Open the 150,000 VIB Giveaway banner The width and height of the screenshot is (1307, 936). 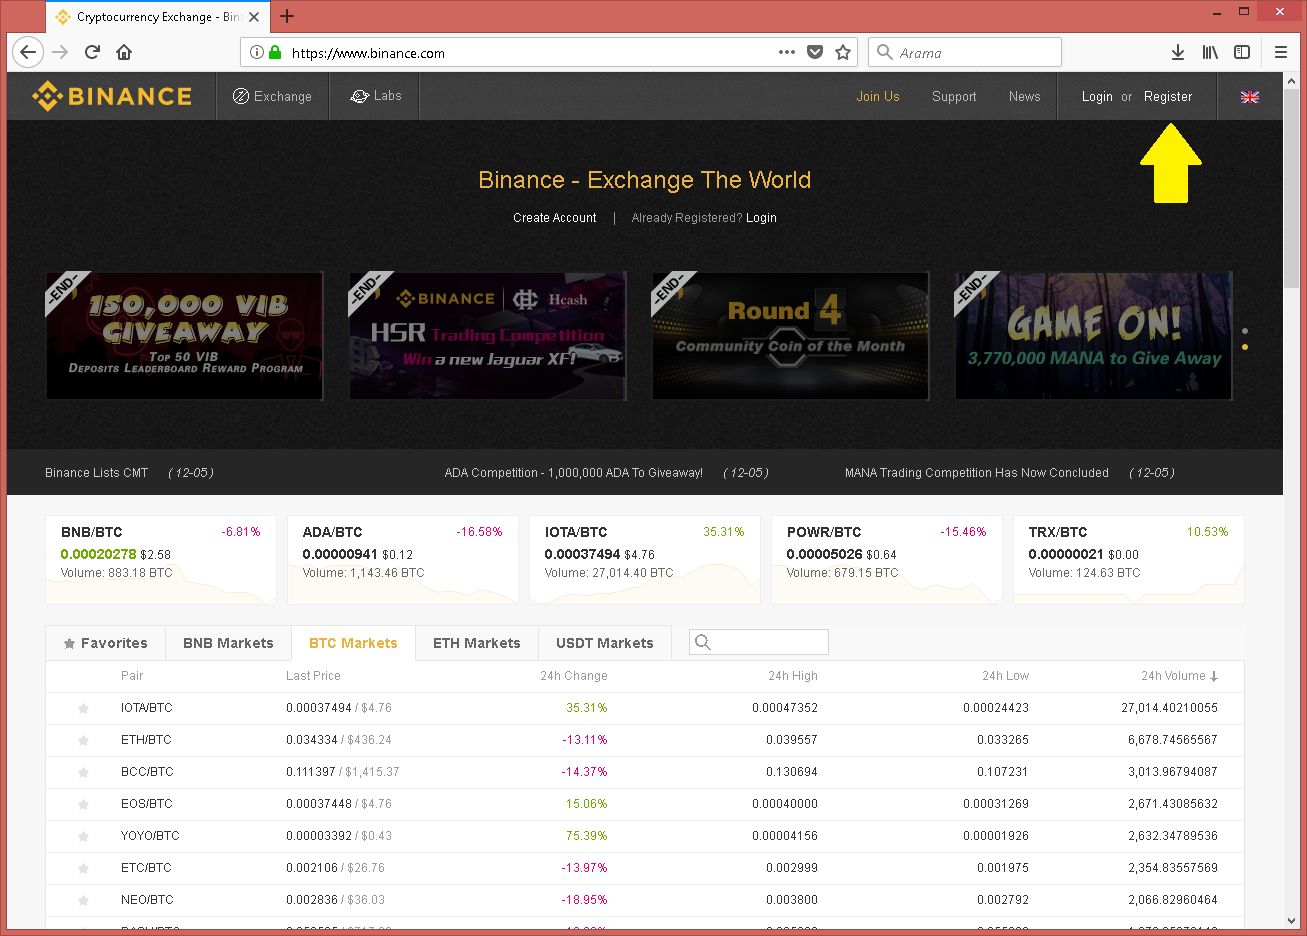pyautogui.click(x=184, y=336)
